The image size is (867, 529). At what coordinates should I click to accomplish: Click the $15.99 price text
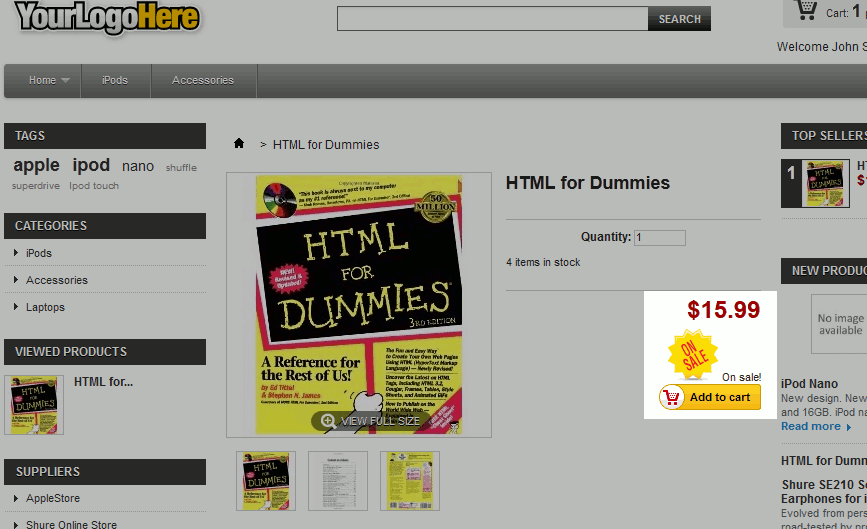723,310
